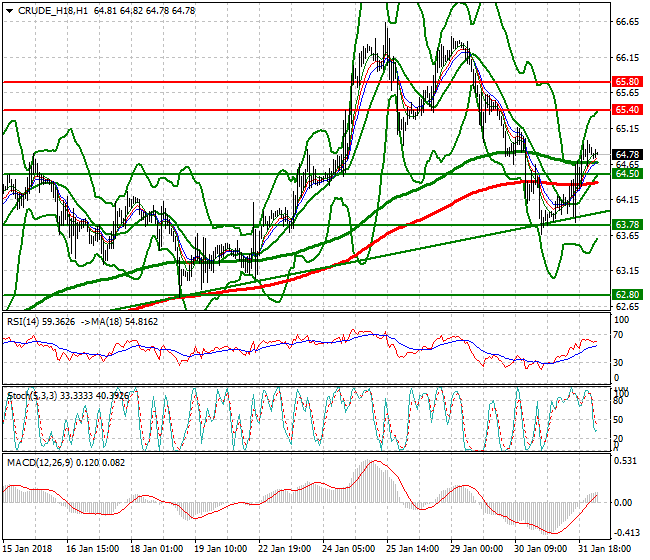Click the 31 Jan 18:00 time label
The image size is (650, 560).
[605, 549]
